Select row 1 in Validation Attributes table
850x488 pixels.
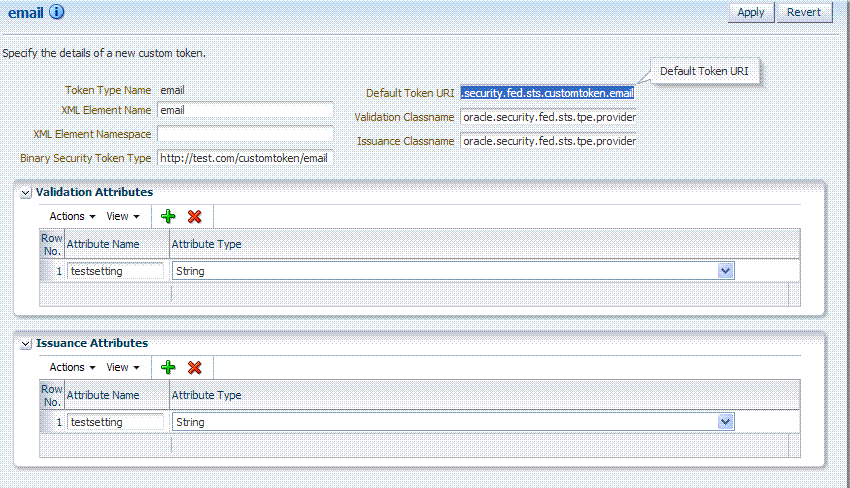click(52, 271)
